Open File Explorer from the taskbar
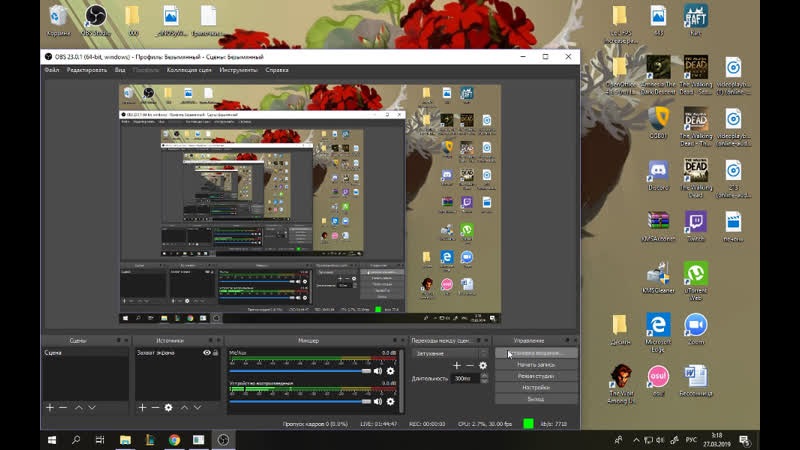800x450 pixels. click(x=125, y=440)
